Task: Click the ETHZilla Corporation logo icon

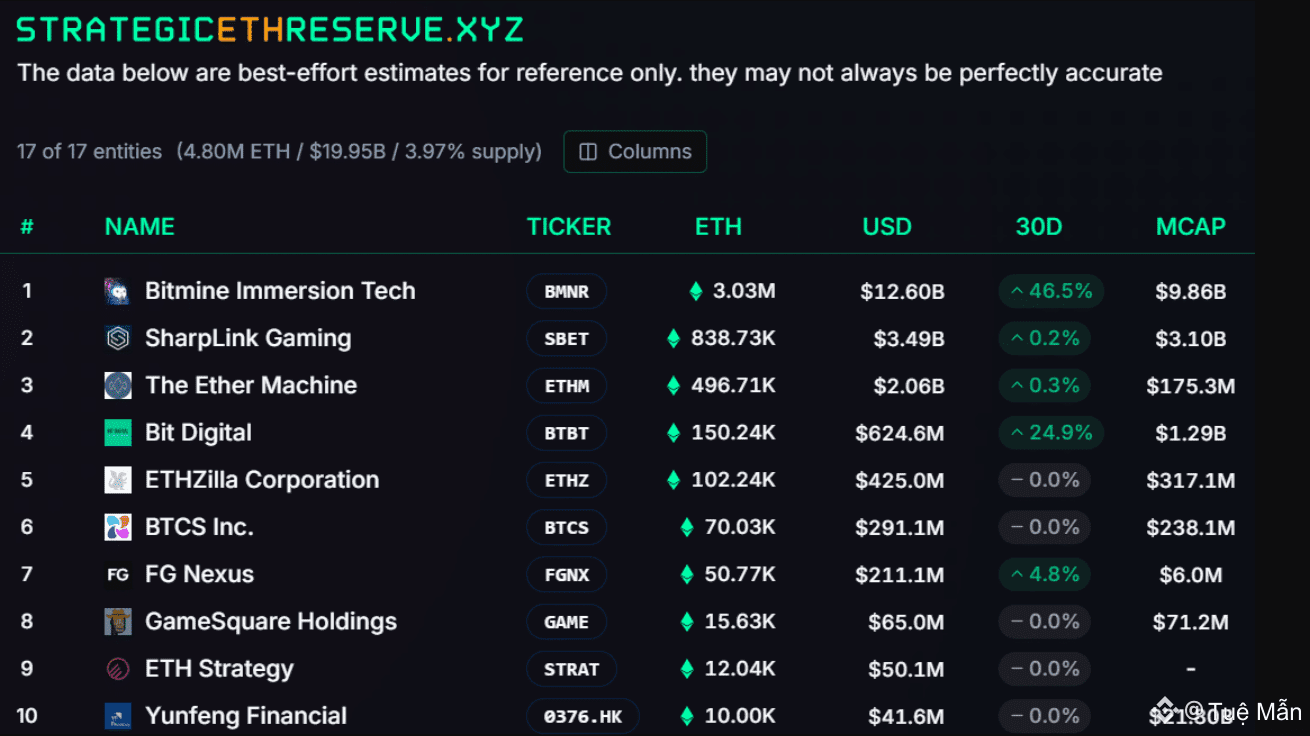Action: coord(118,480)
